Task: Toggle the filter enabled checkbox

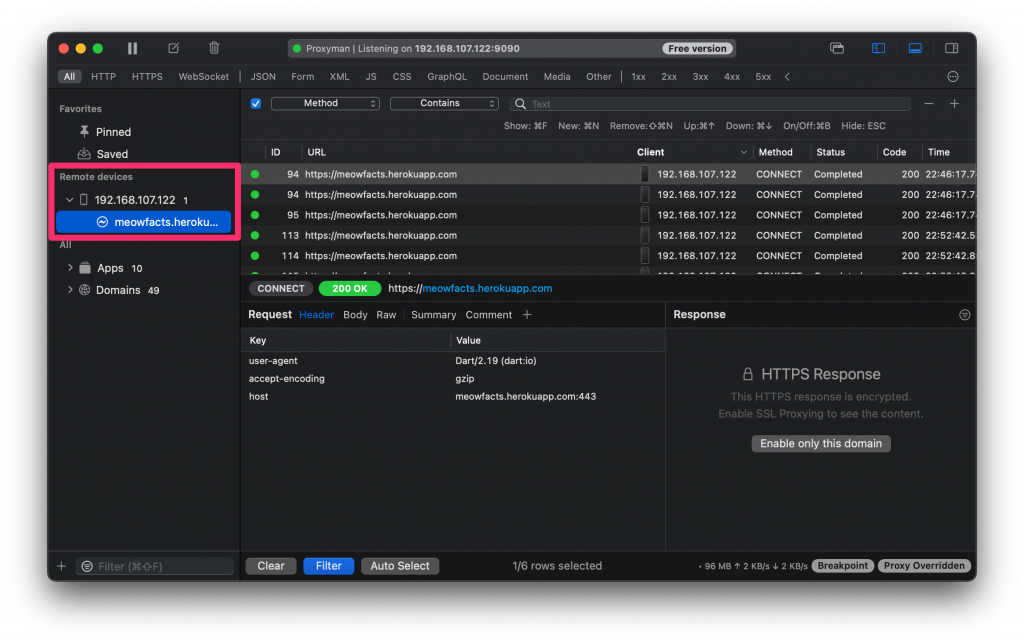Action: click(x=255, y=103)
